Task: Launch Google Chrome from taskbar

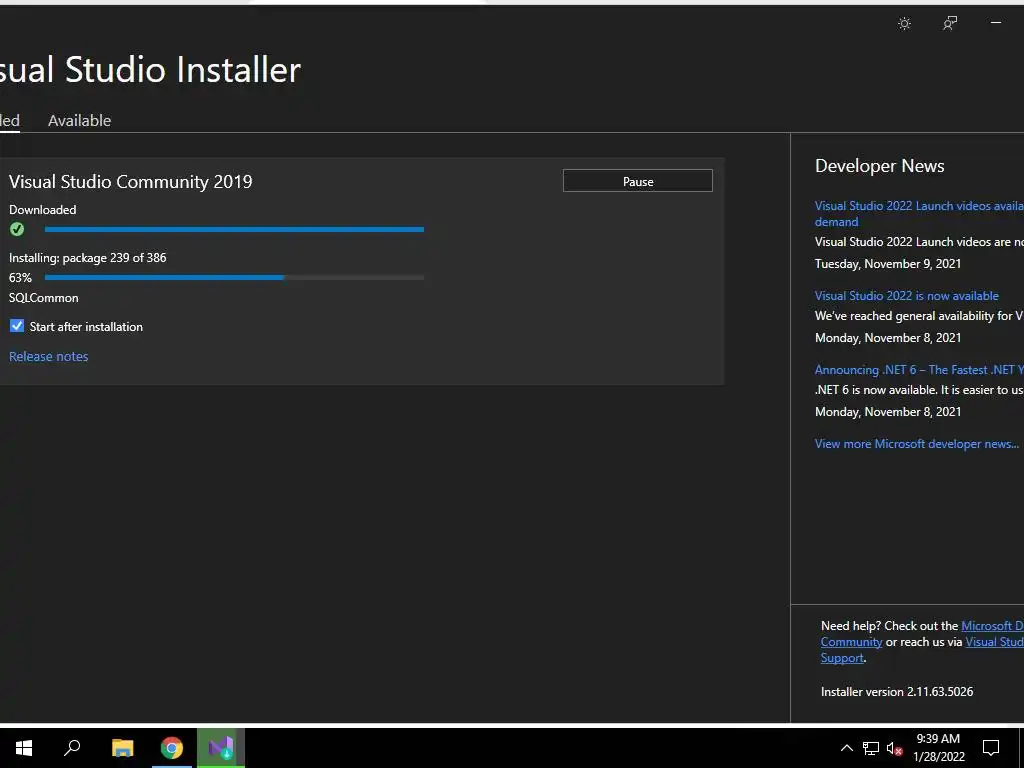Action: pyautogui.click(x=172, y=747)
